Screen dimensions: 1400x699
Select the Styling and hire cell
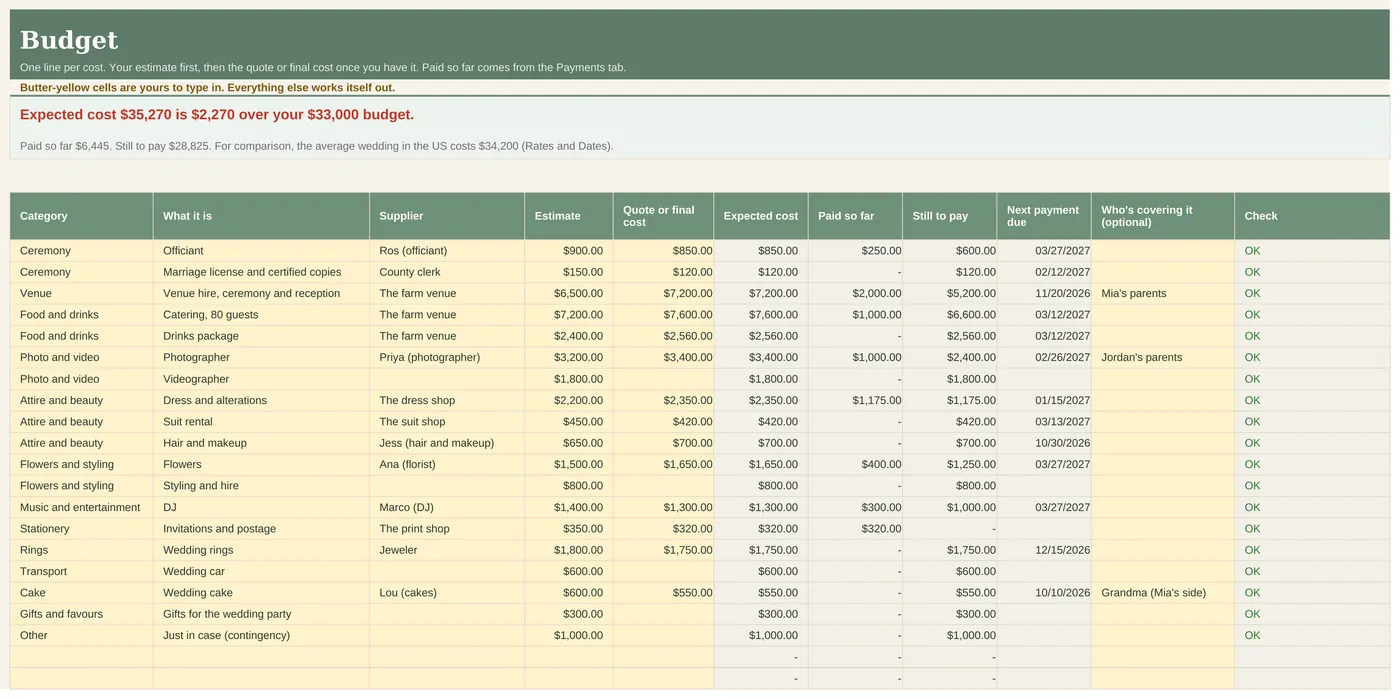(261, 486)
